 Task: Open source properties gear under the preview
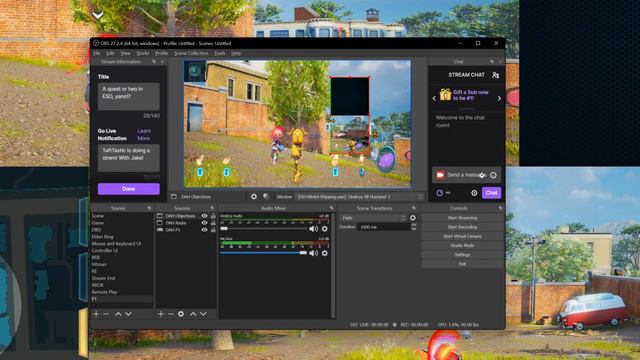pos(254,196)
